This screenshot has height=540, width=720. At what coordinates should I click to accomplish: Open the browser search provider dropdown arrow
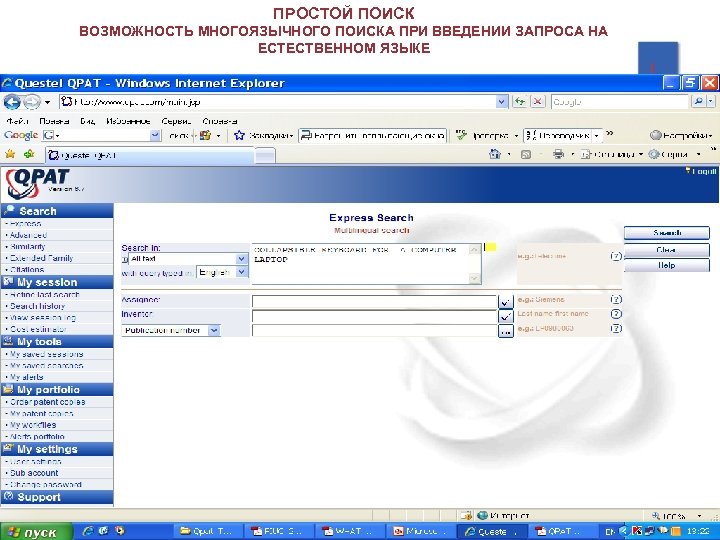pyautogui.click(x=711, y=102)
